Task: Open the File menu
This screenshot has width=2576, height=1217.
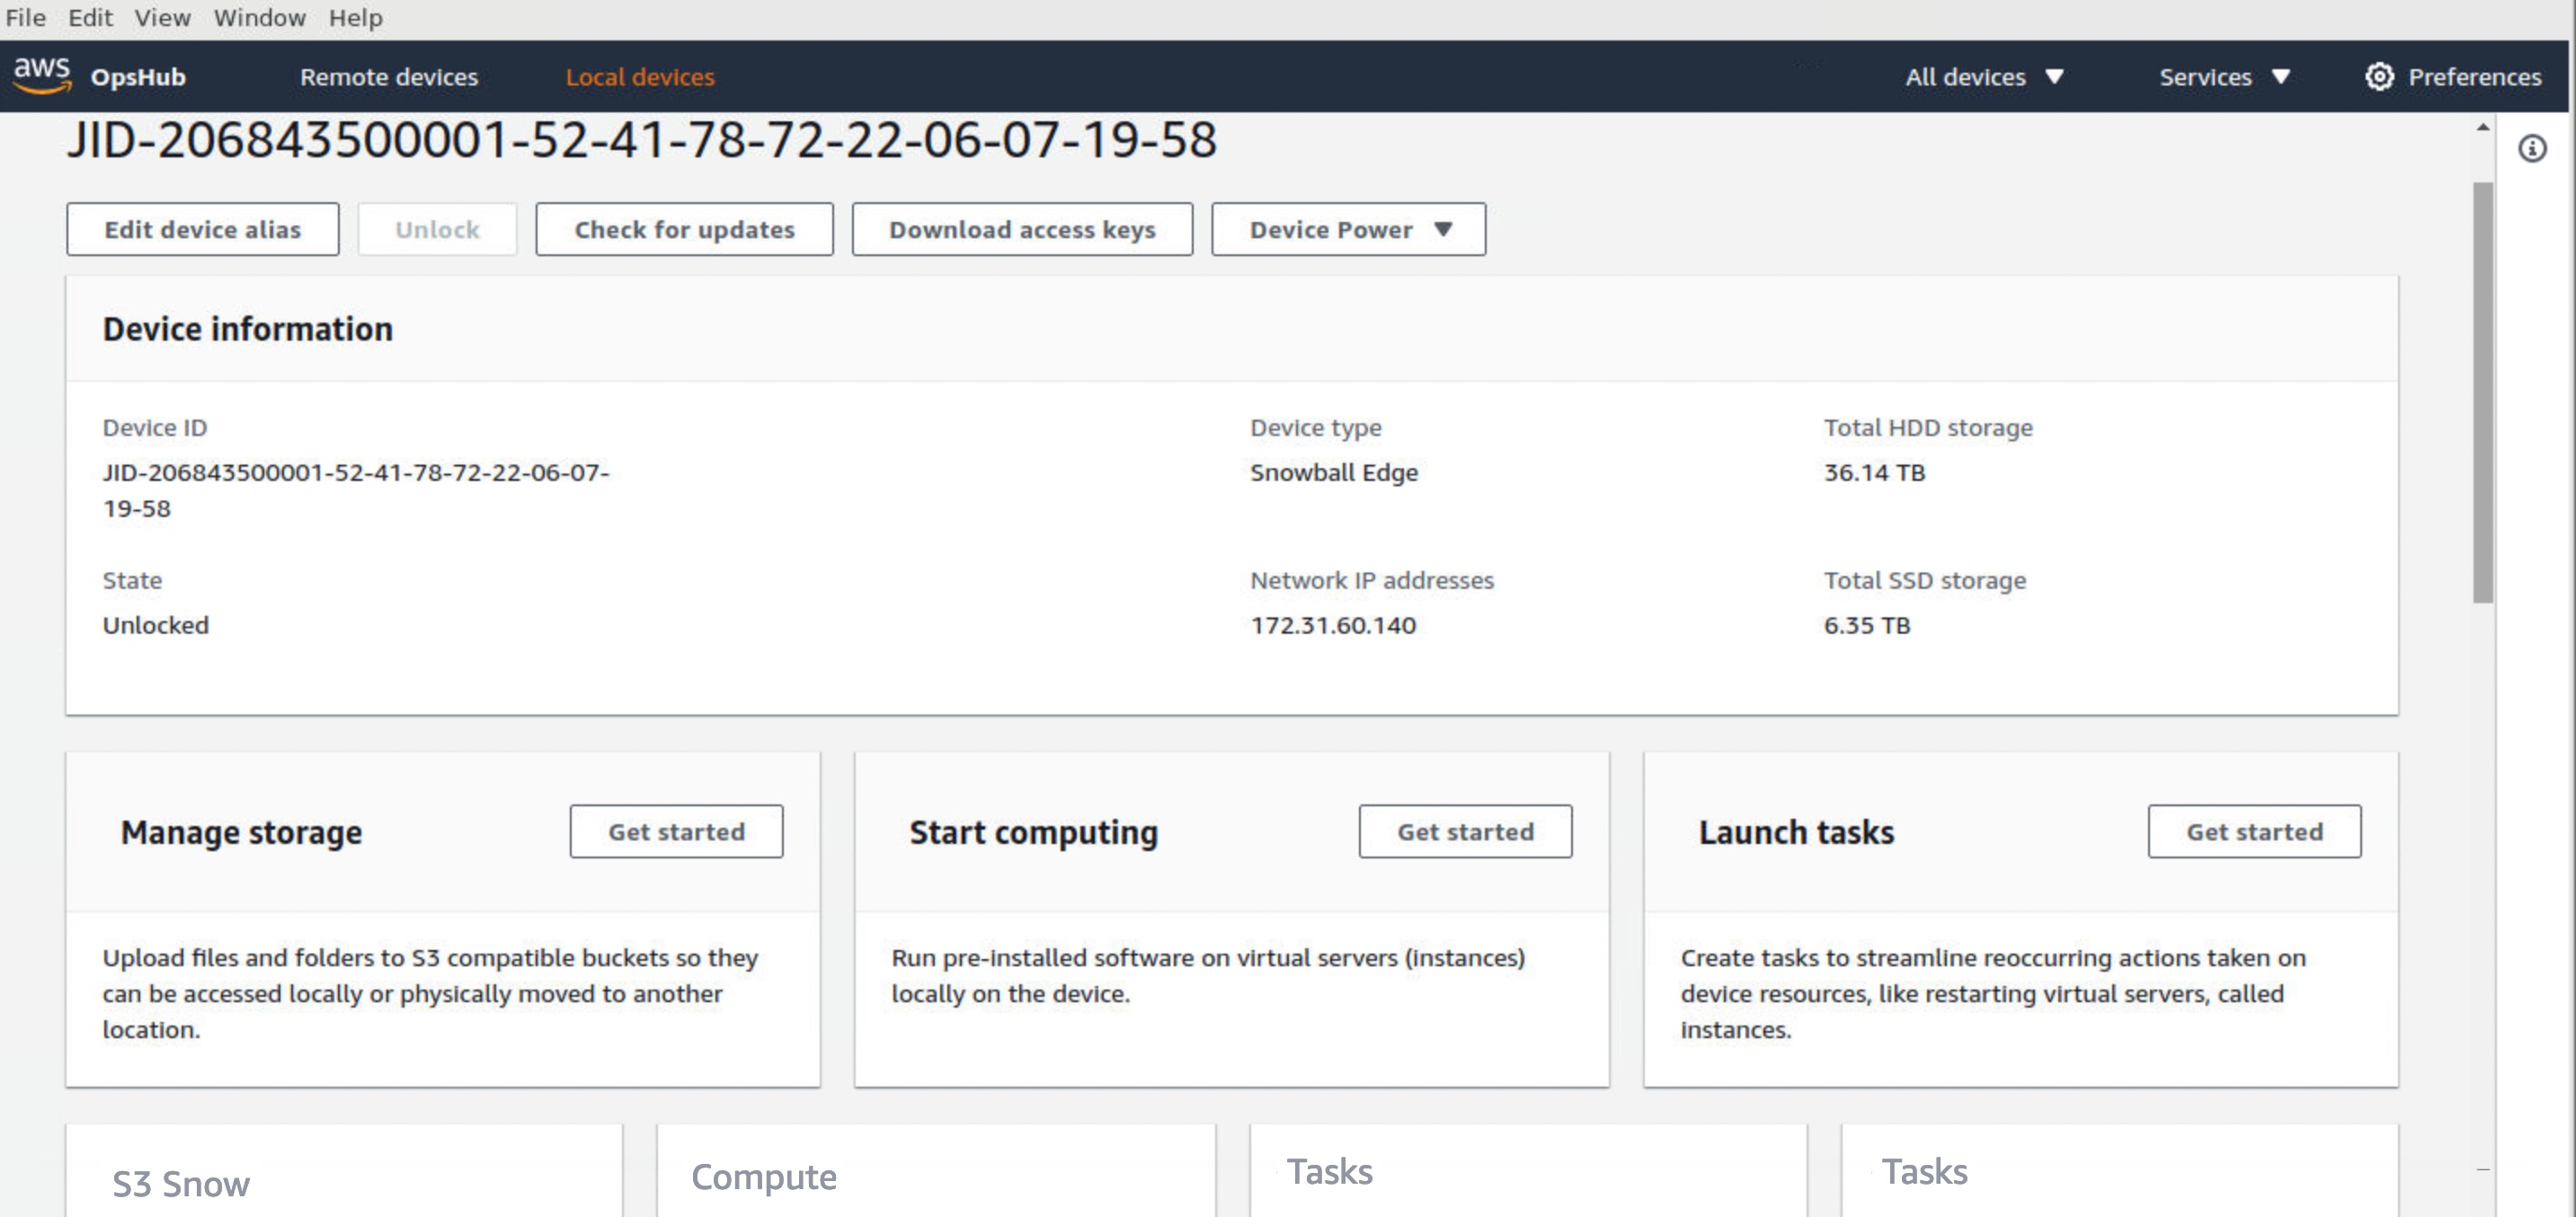Action: tap(26, 18)
